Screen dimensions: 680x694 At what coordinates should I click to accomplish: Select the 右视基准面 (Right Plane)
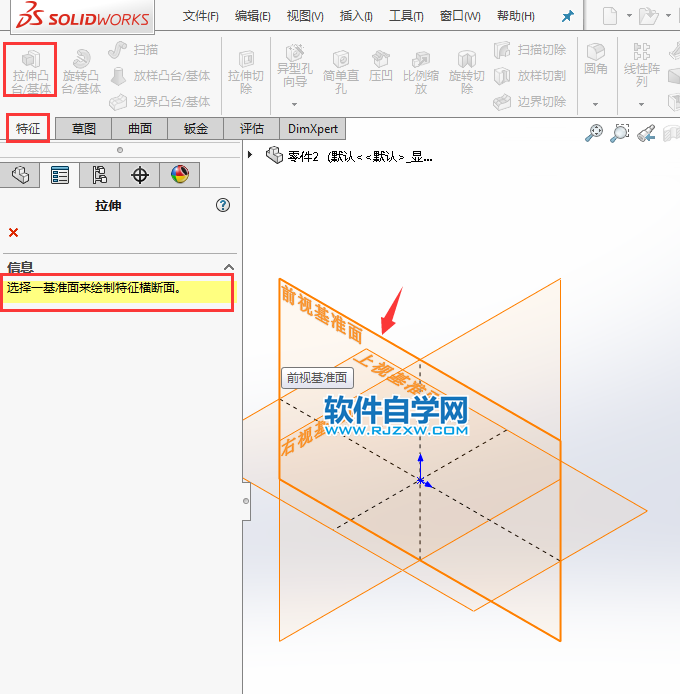pos(303,438)
